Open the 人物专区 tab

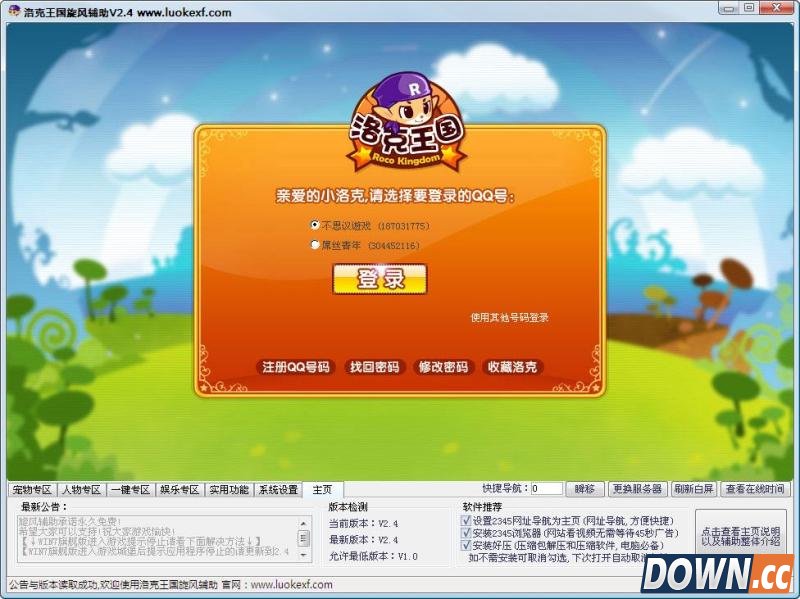click(81, 490)
